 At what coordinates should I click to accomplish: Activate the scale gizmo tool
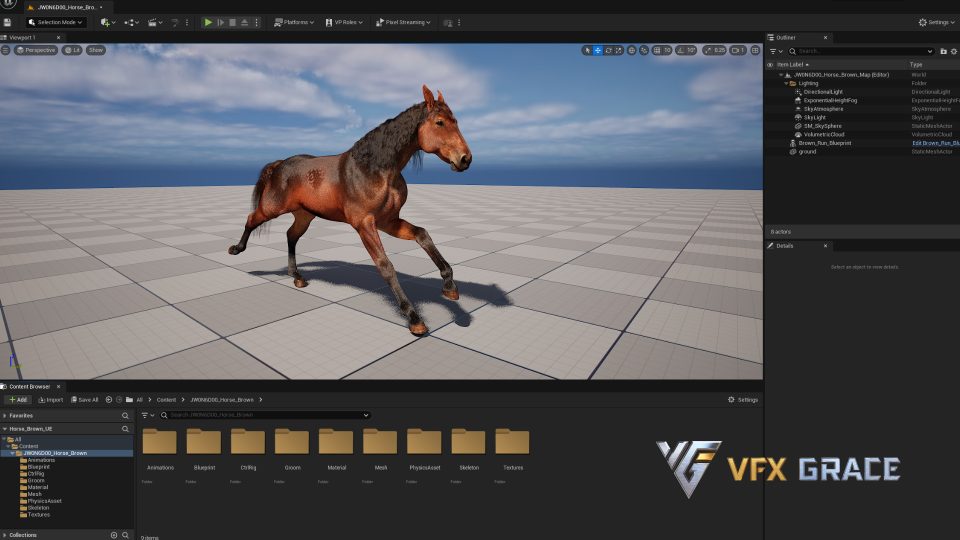click(x=619, y=50)
